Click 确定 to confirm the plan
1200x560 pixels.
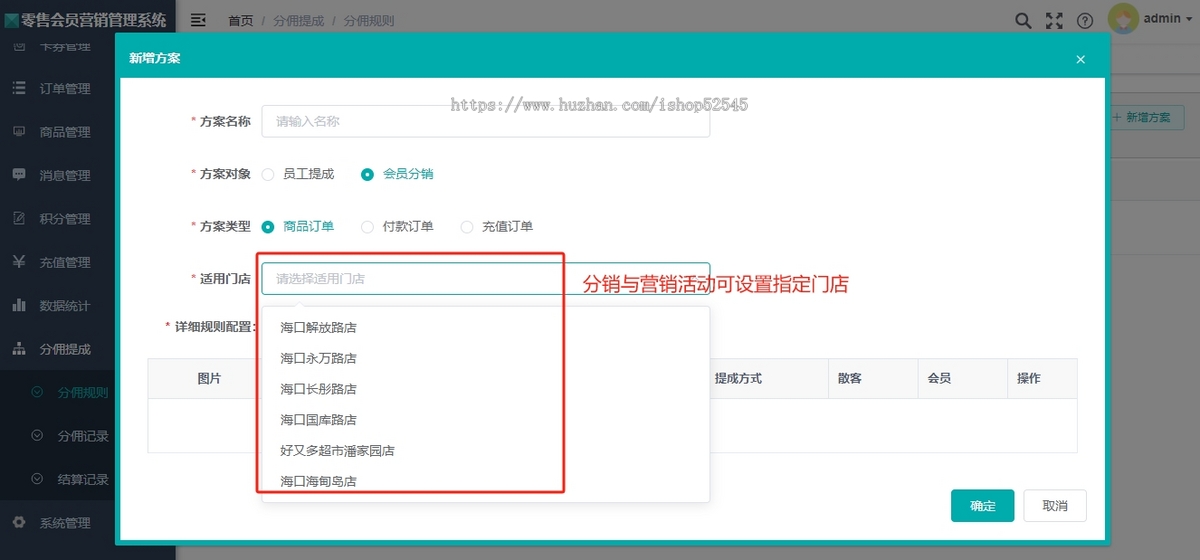click(x=982, y=506)
